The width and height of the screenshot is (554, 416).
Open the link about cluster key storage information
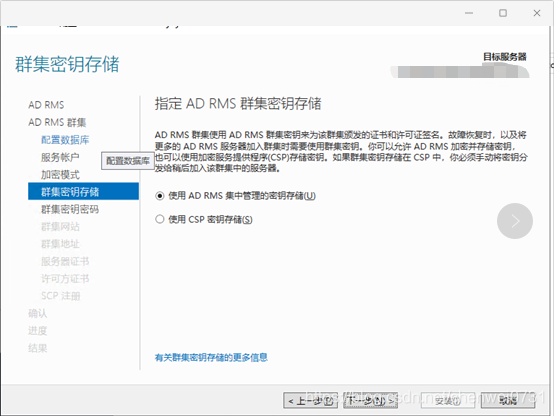click(x=211, y=358)
